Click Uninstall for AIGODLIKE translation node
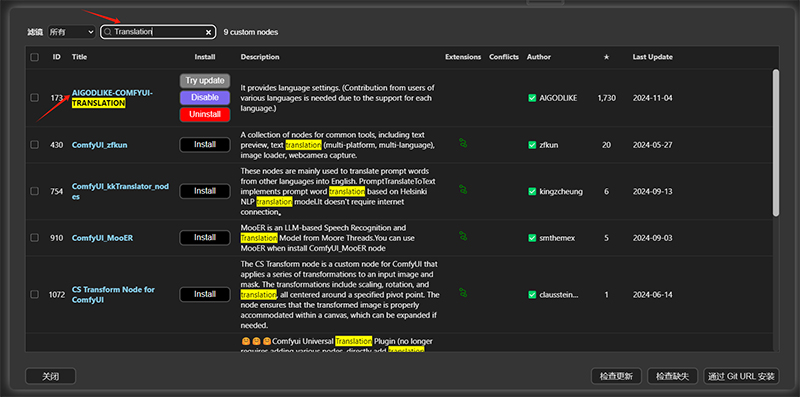Viewport: 800px width, 397px height. tap(205, 114)
